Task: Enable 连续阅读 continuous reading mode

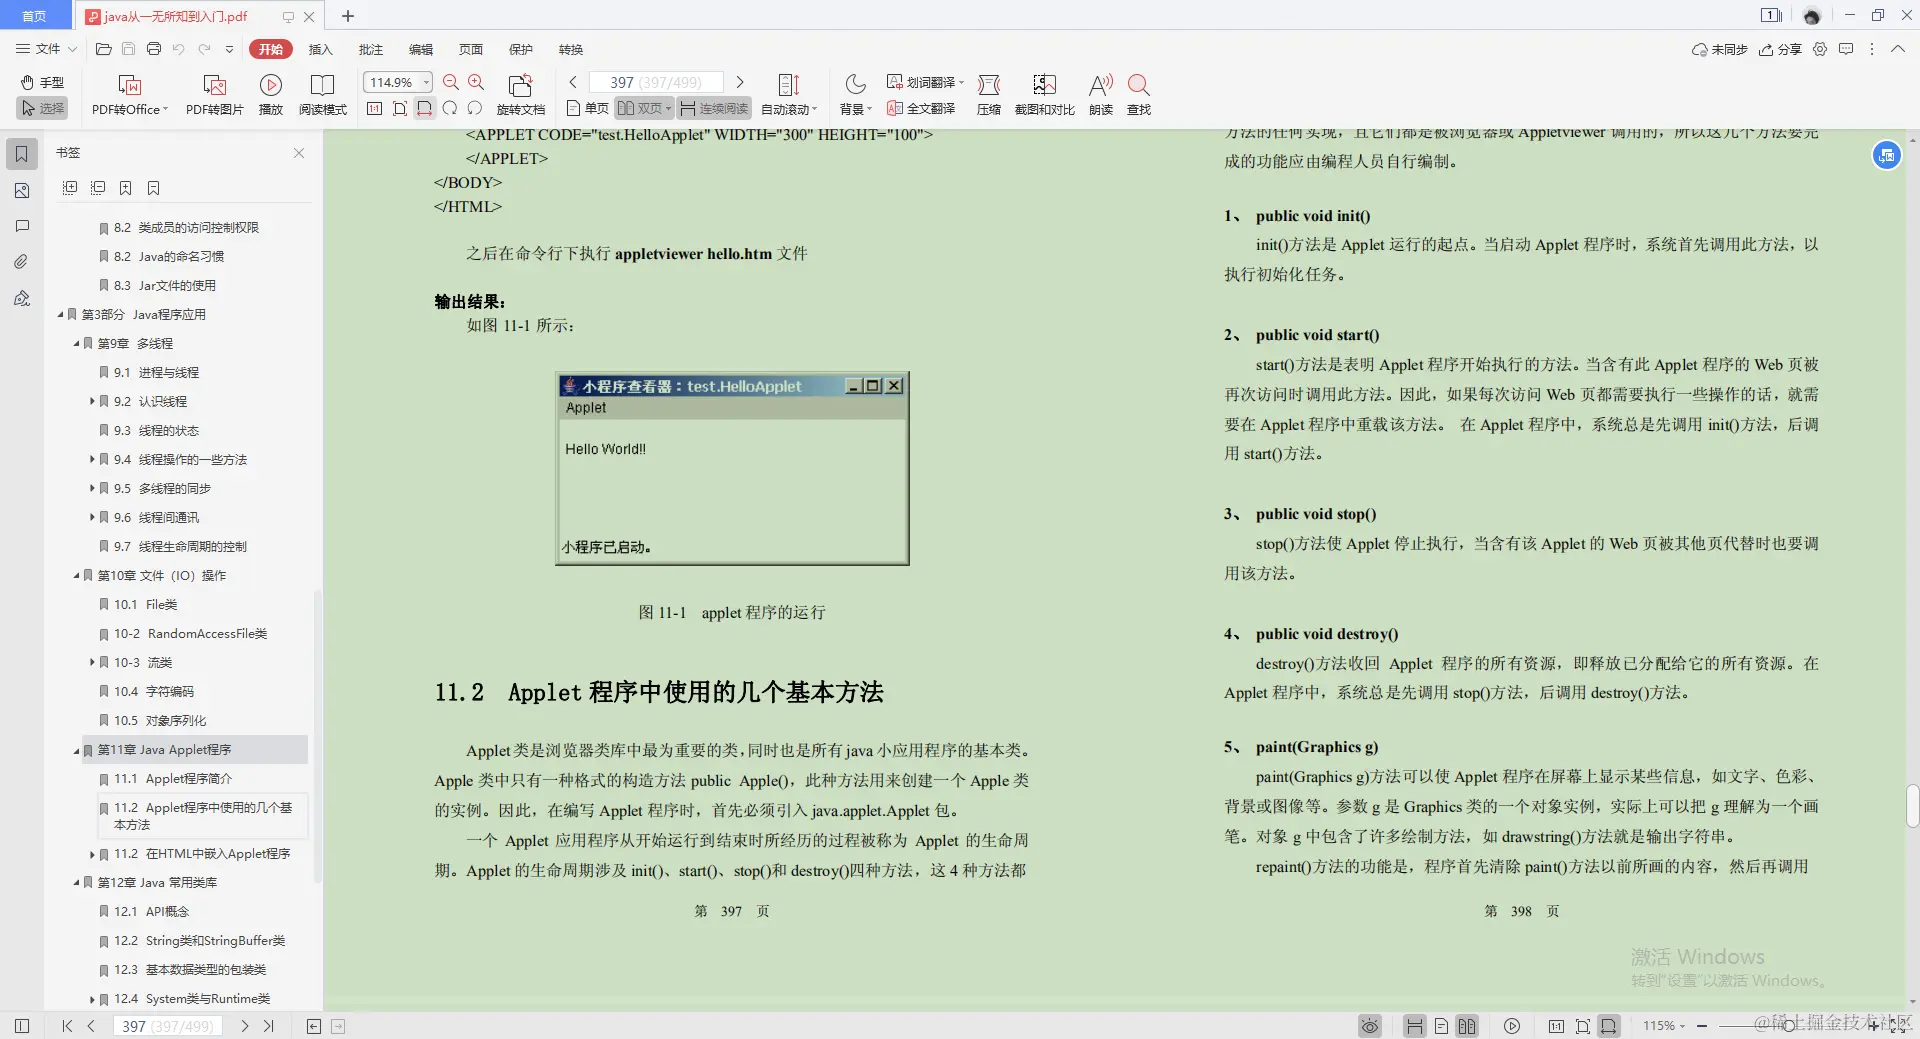Action: [713, 108]
